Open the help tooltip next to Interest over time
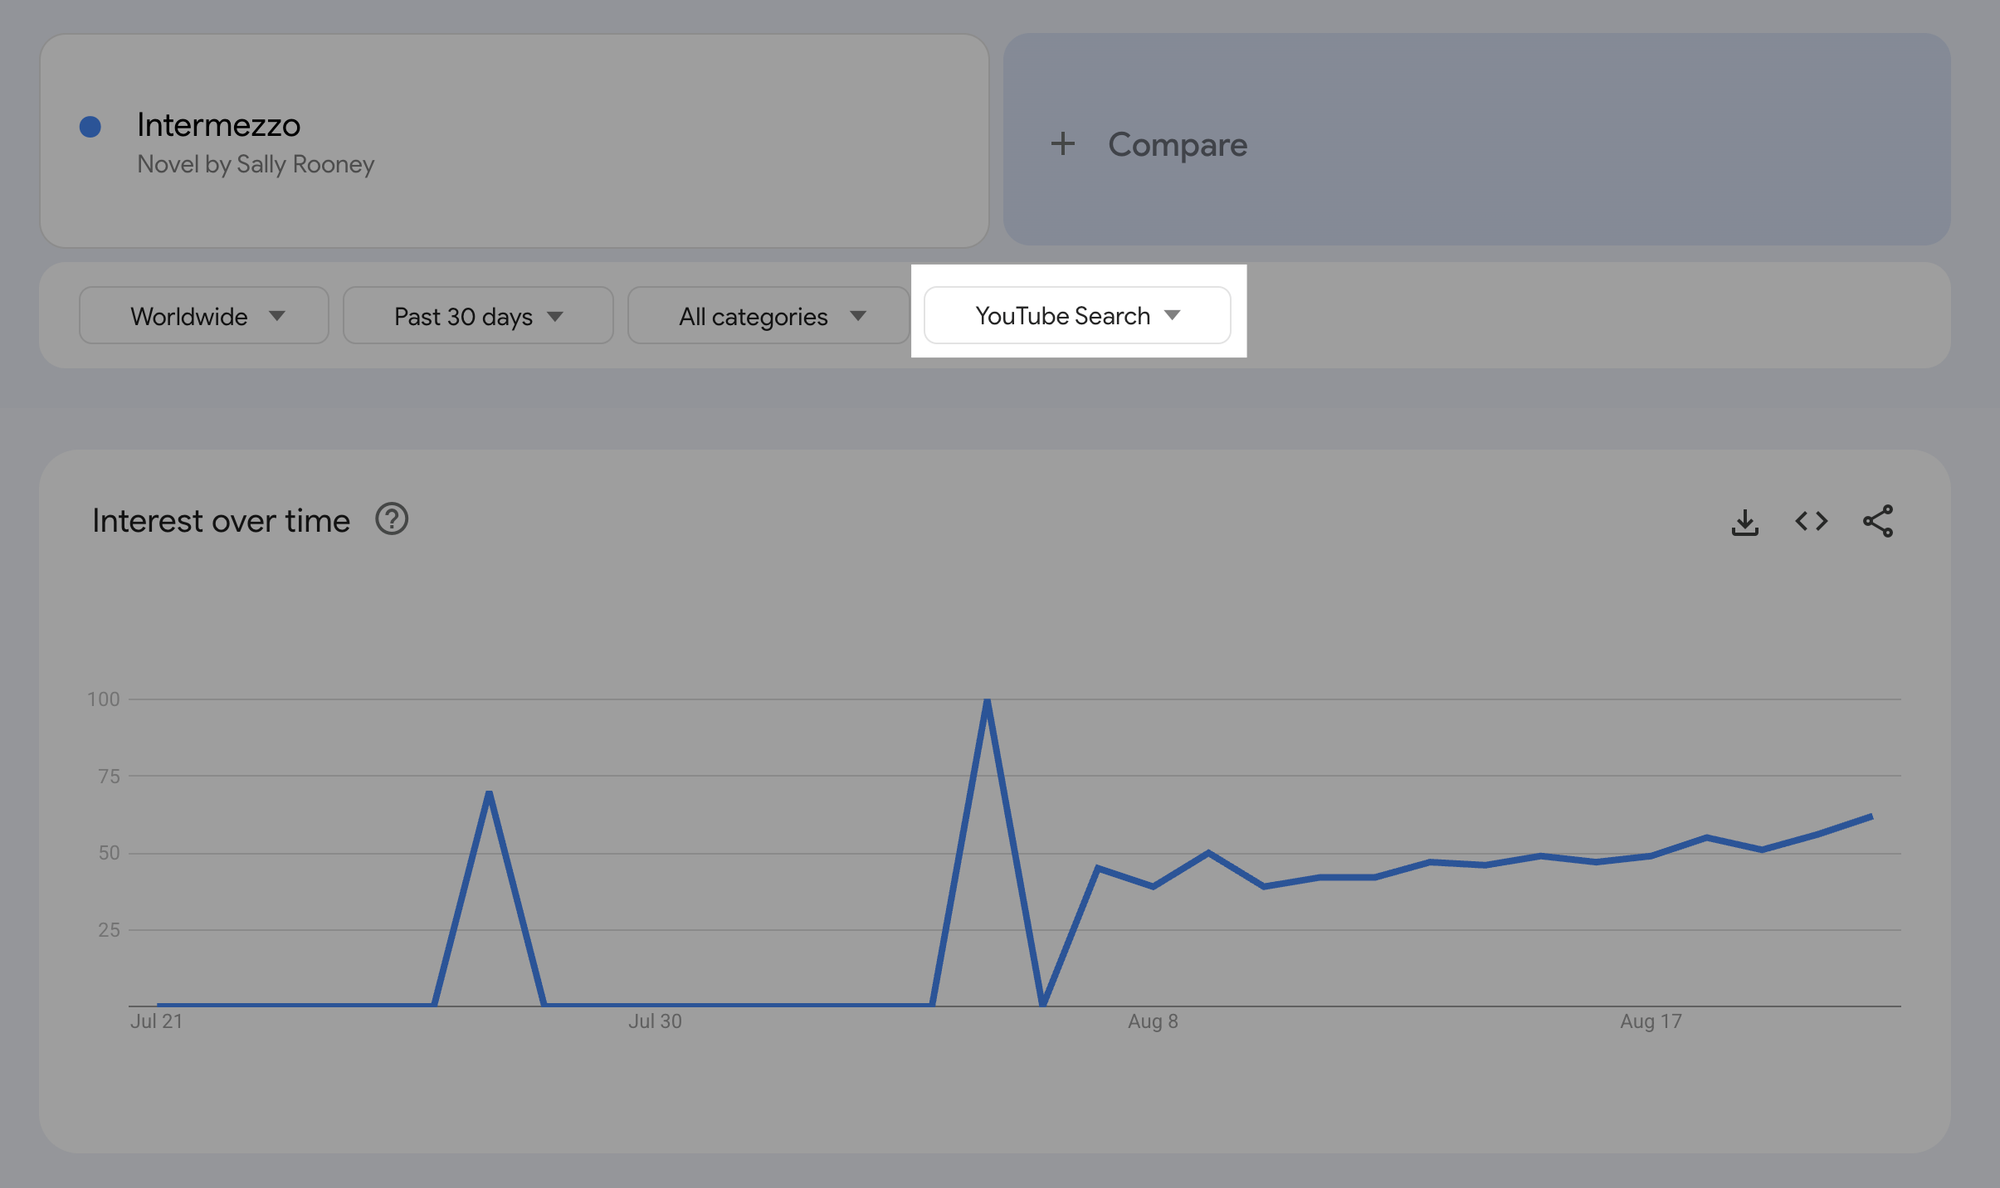2000x1188 pixels. [x=392, y=519]
